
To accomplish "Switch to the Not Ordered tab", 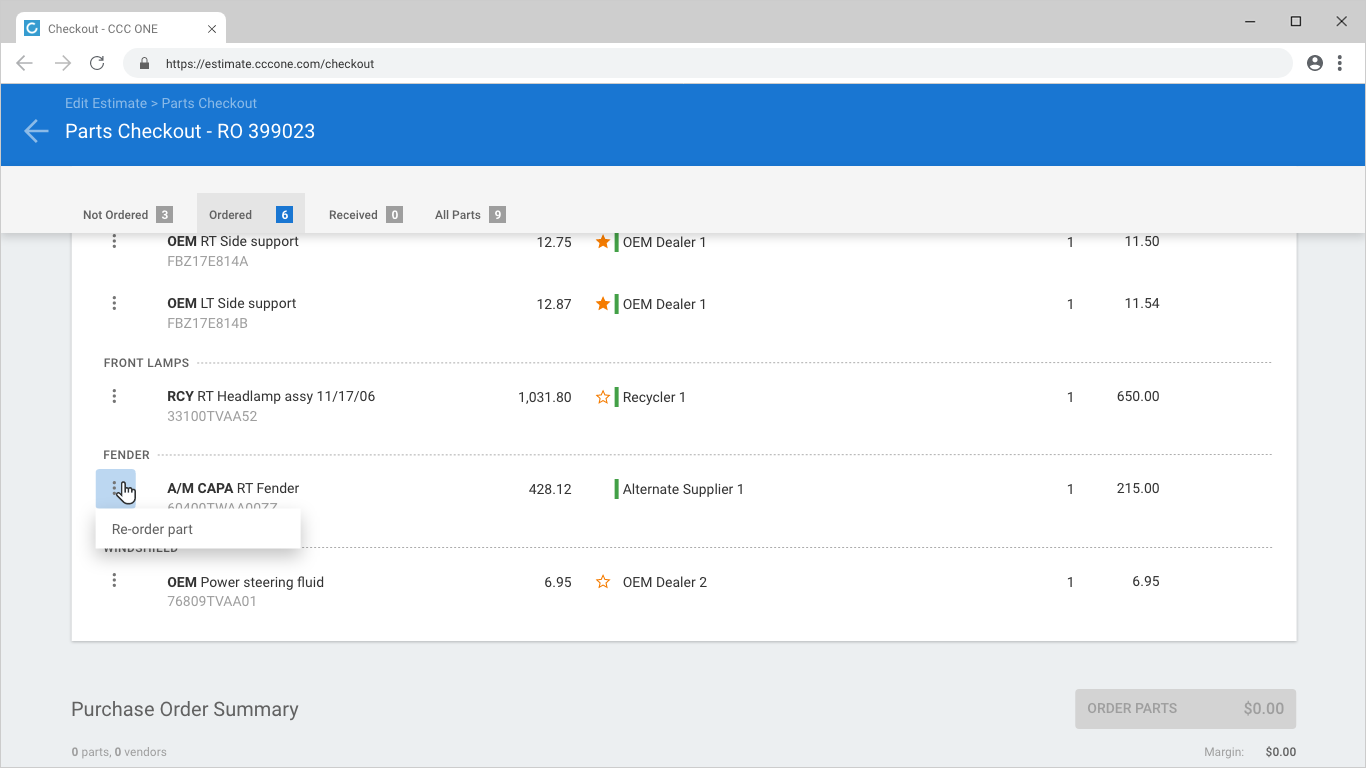I will [x=127, y=214].
